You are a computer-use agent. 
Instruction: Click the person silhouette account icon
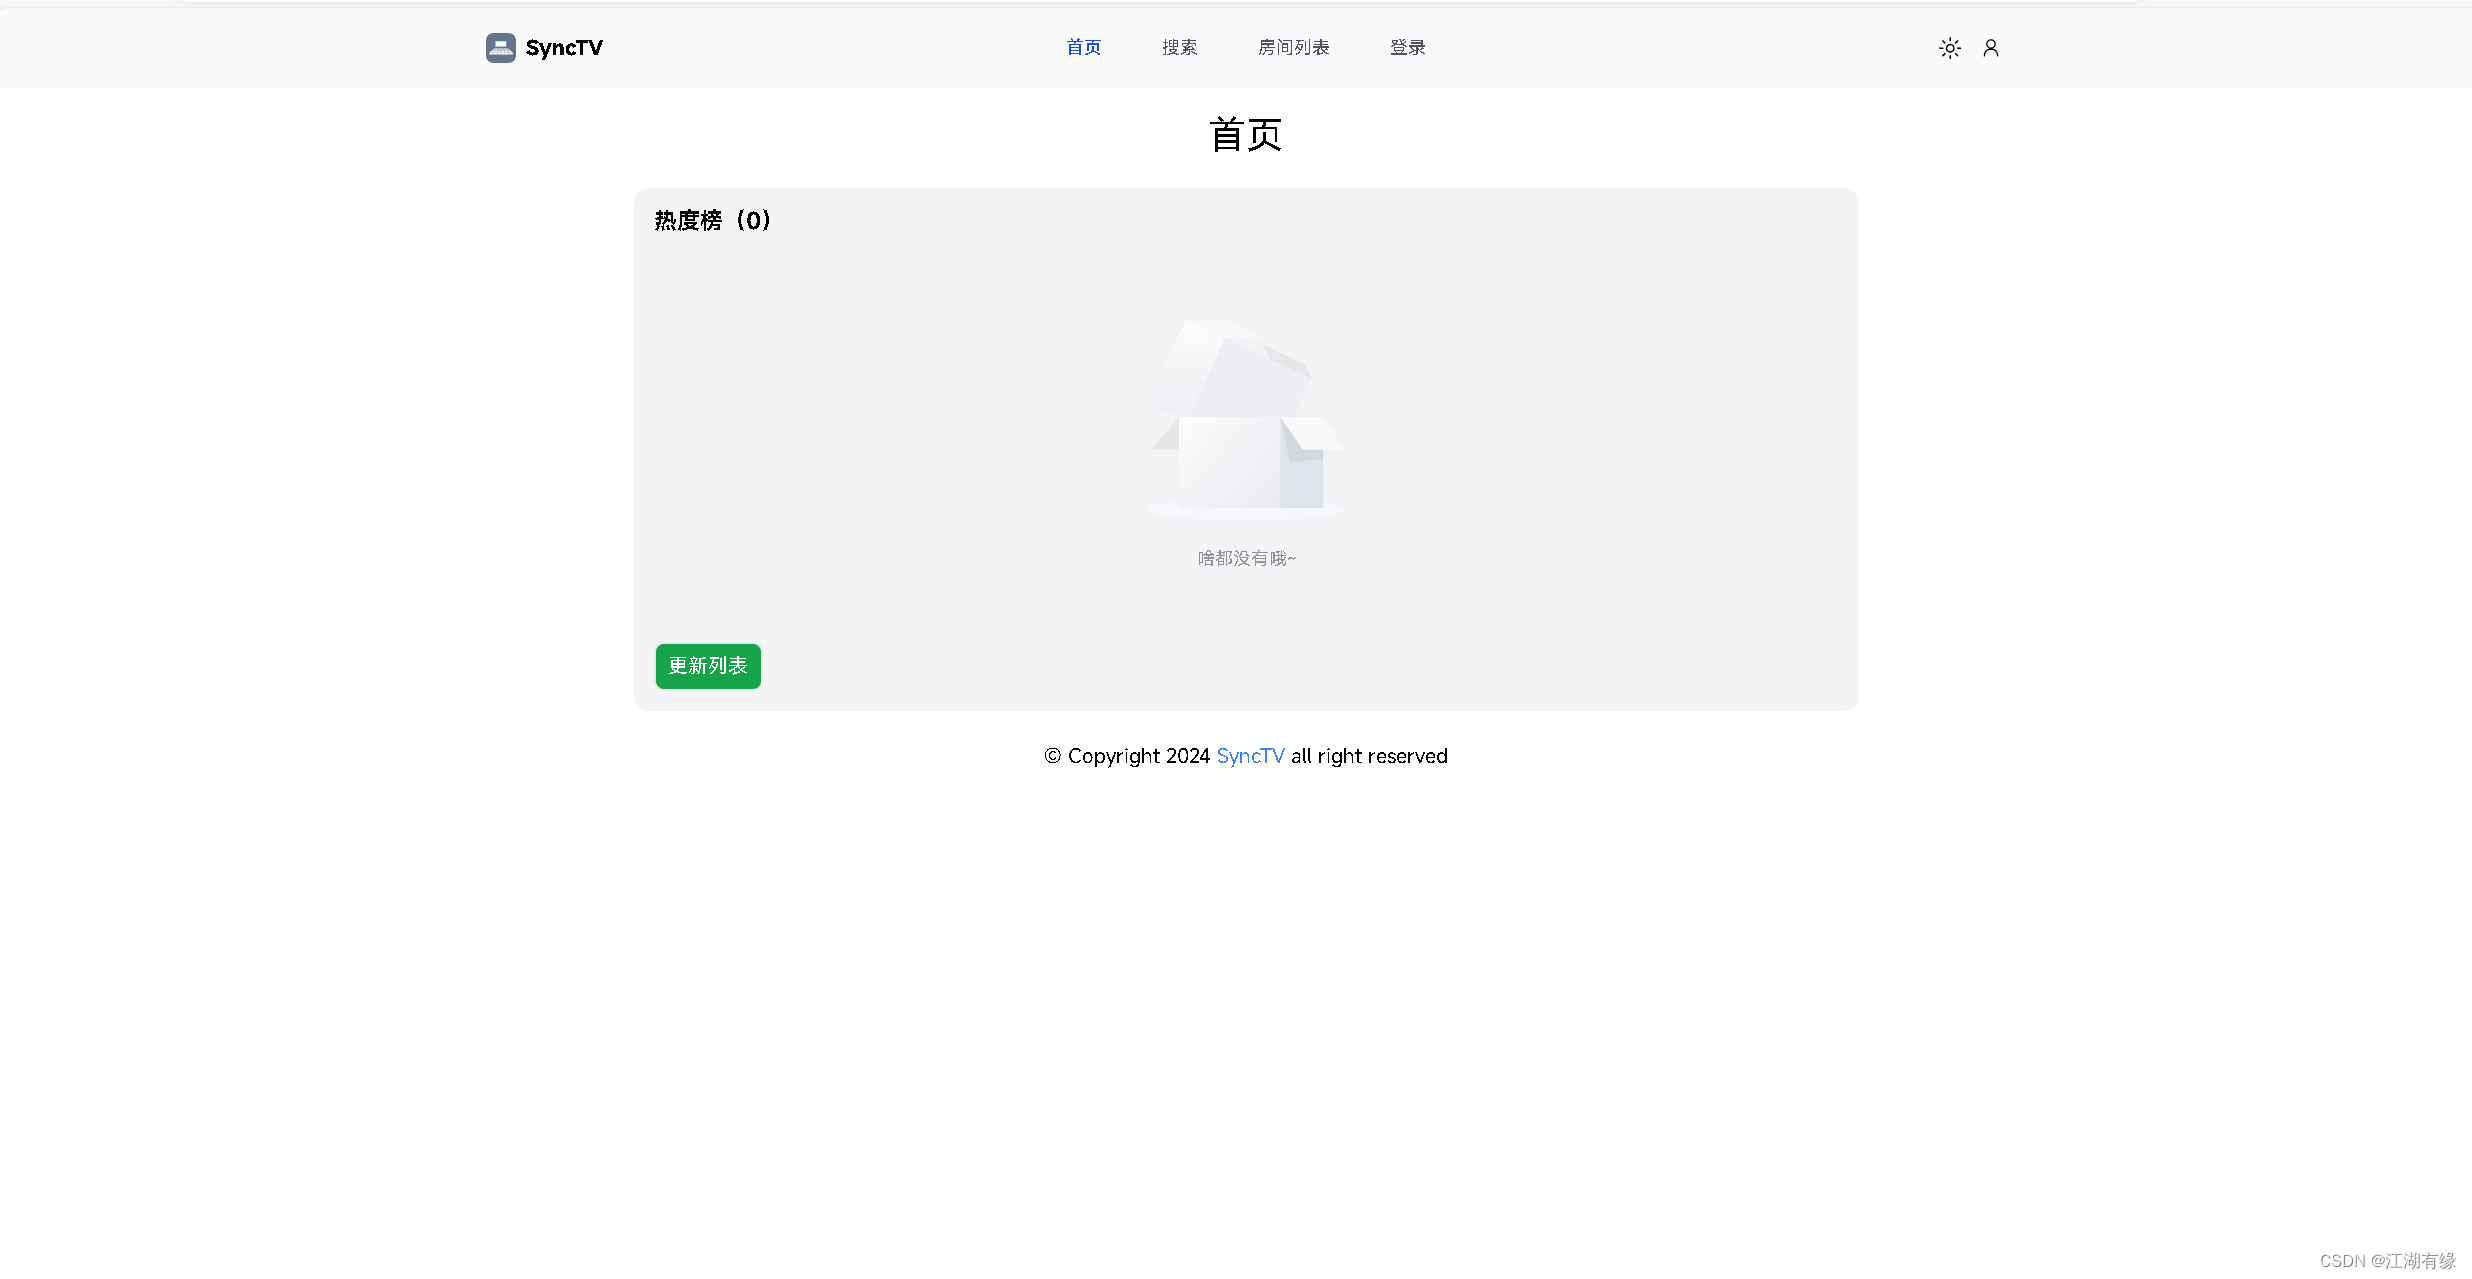click(x=1991, y=47)
